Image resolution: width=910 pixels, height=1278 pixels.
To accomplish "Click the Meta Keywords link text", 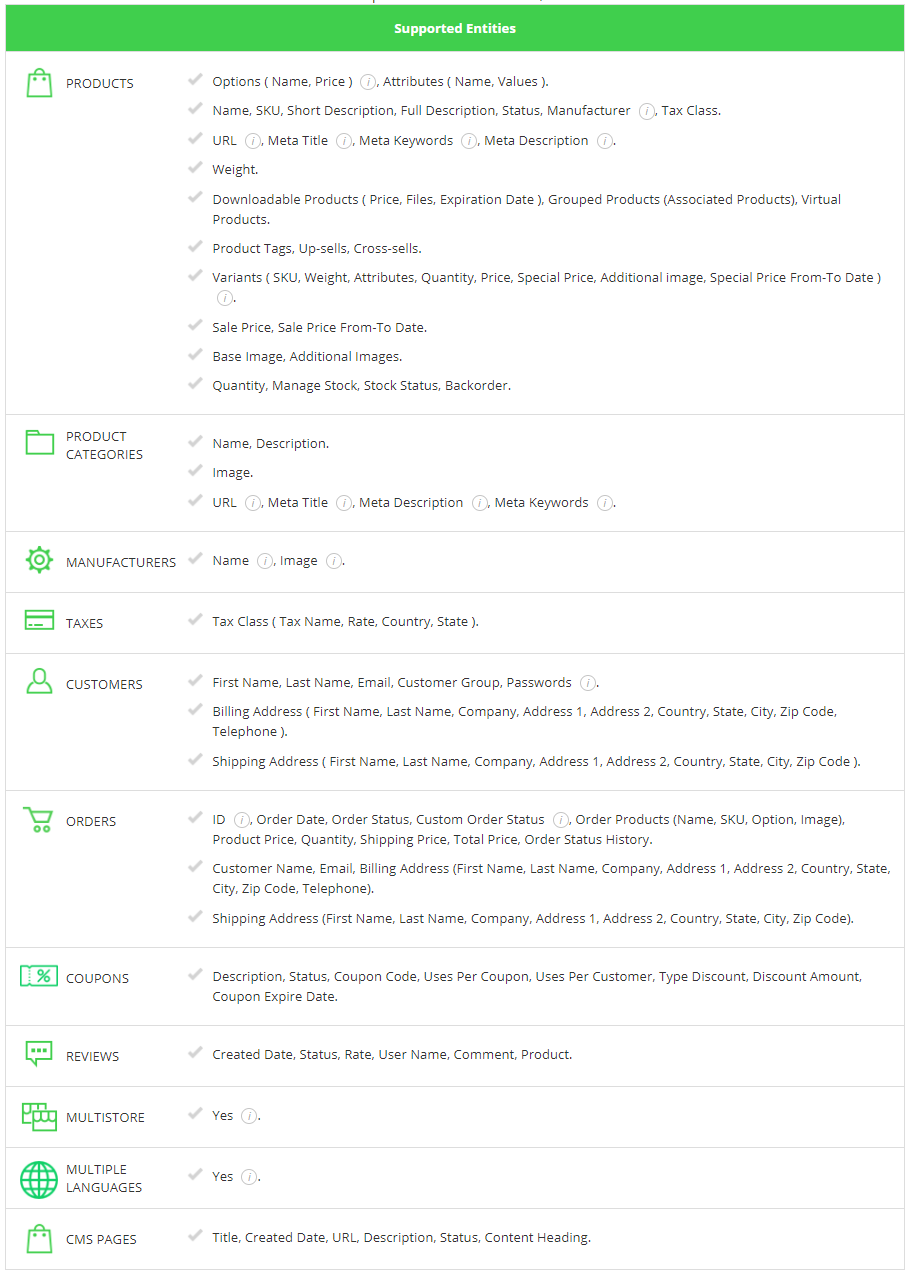I will click(x=406, y=140).
